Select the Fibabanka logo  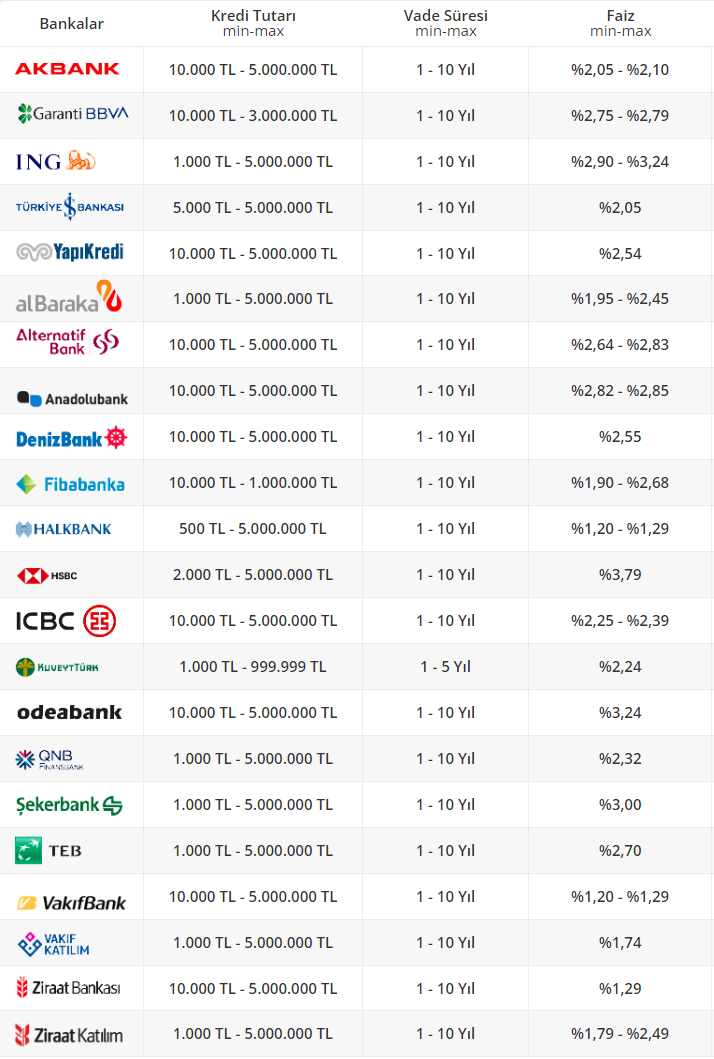click(70, 484)
